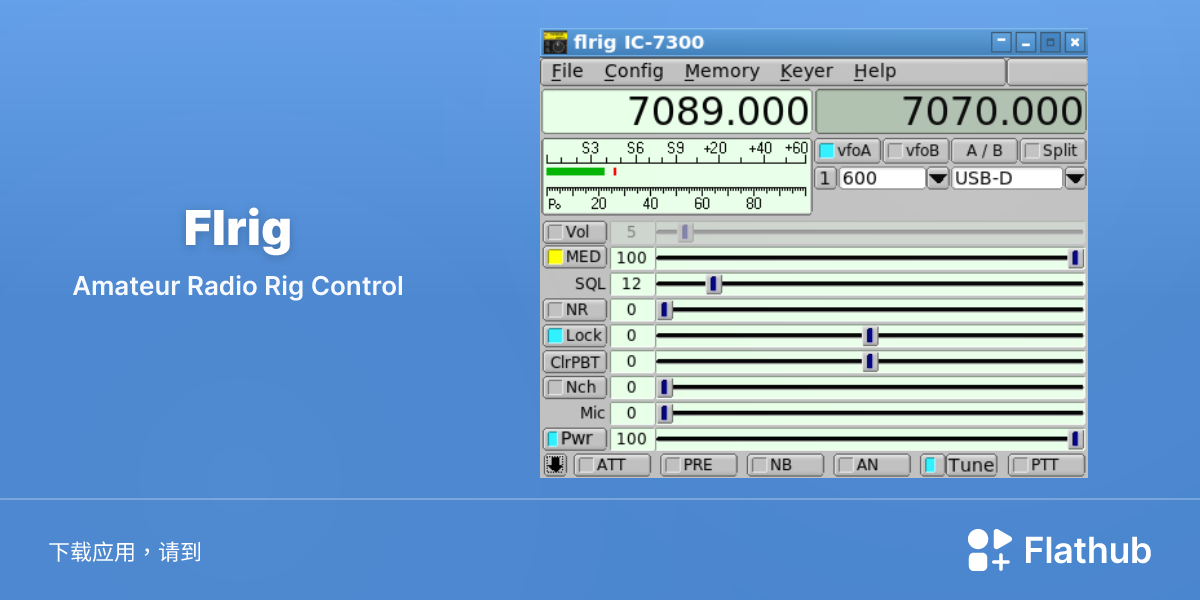
Task: Click the MED AGC button
Action: coord(575,257)
